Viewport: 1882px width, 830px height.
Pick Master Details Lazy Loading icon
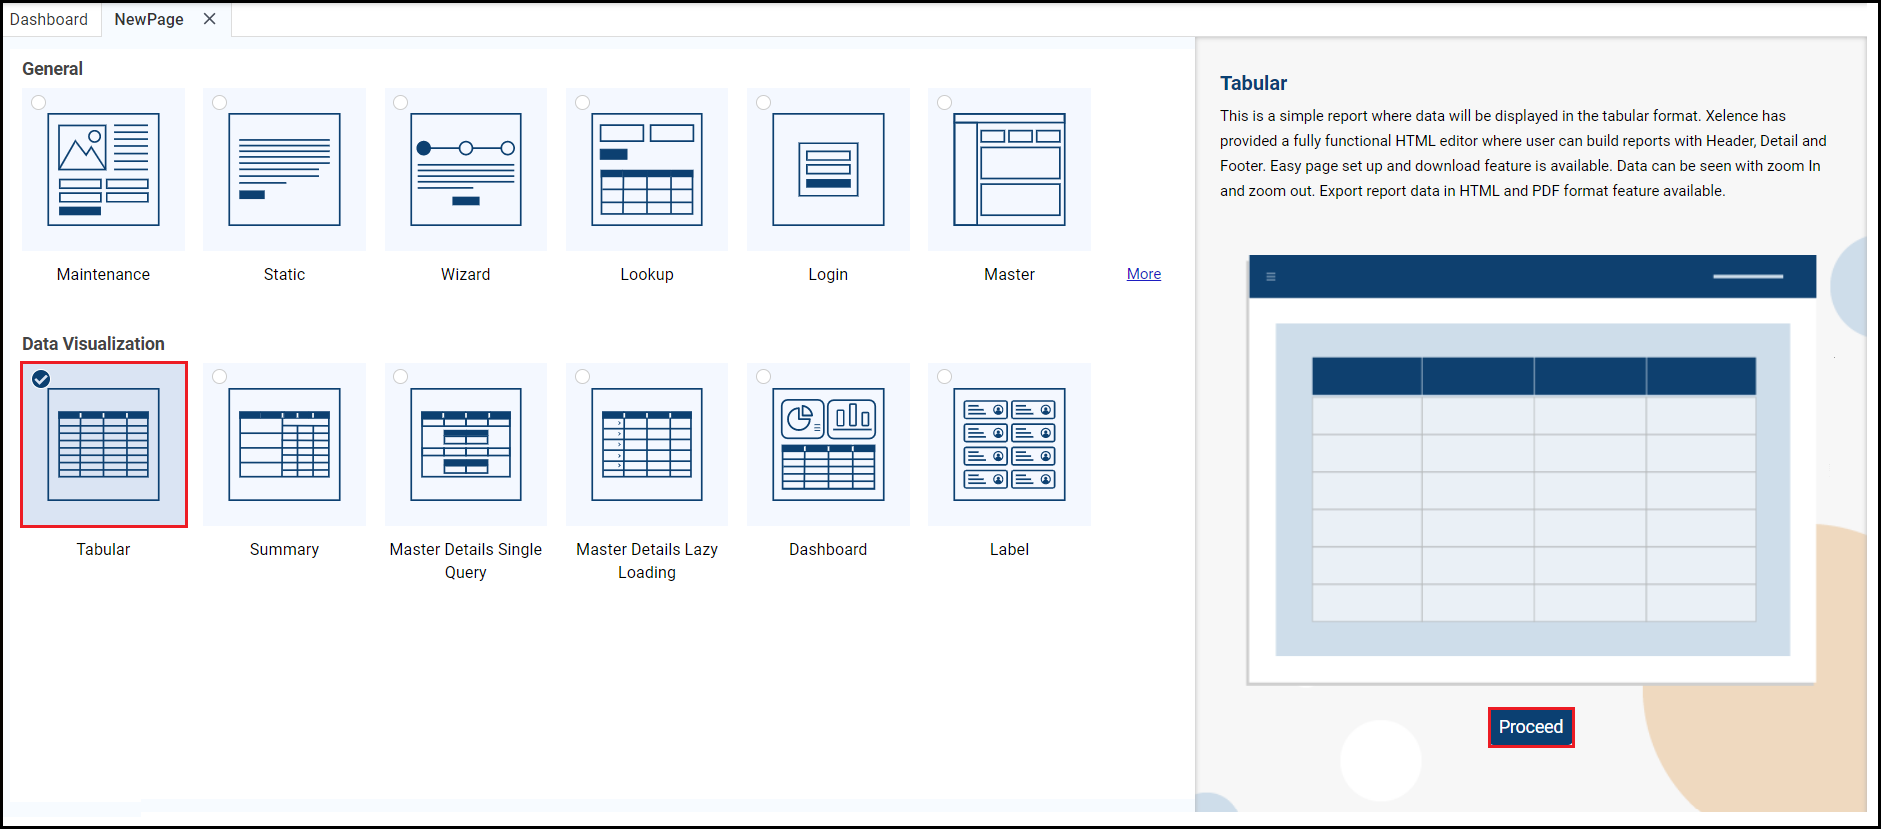tap(647, 444)
